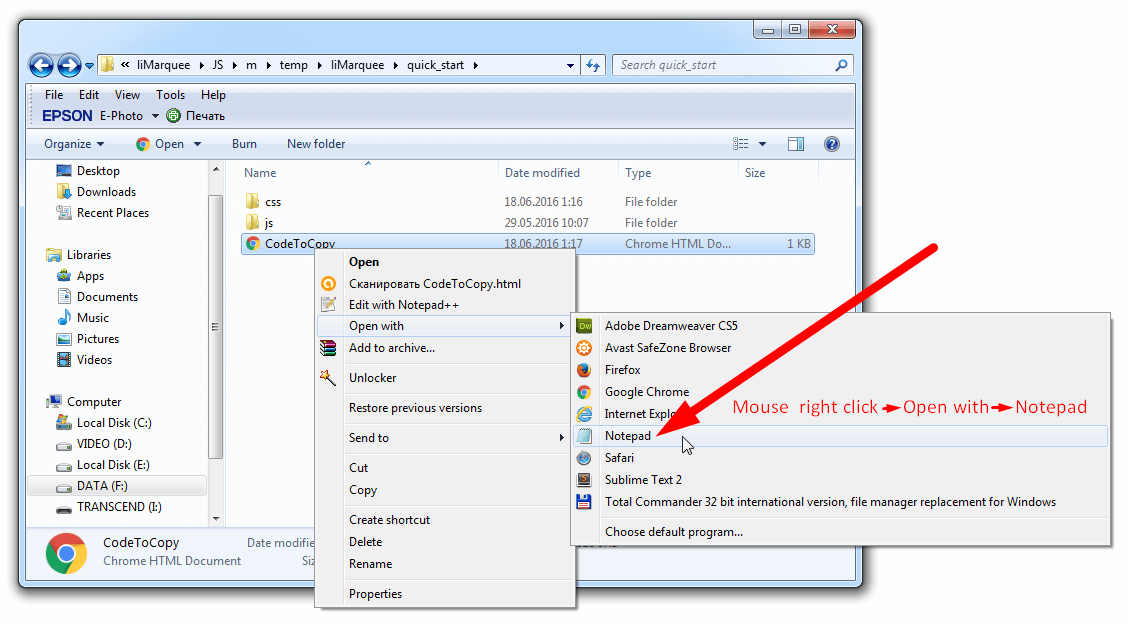
Task: Sort by the Date modified column header
Action: click(542, 173)
